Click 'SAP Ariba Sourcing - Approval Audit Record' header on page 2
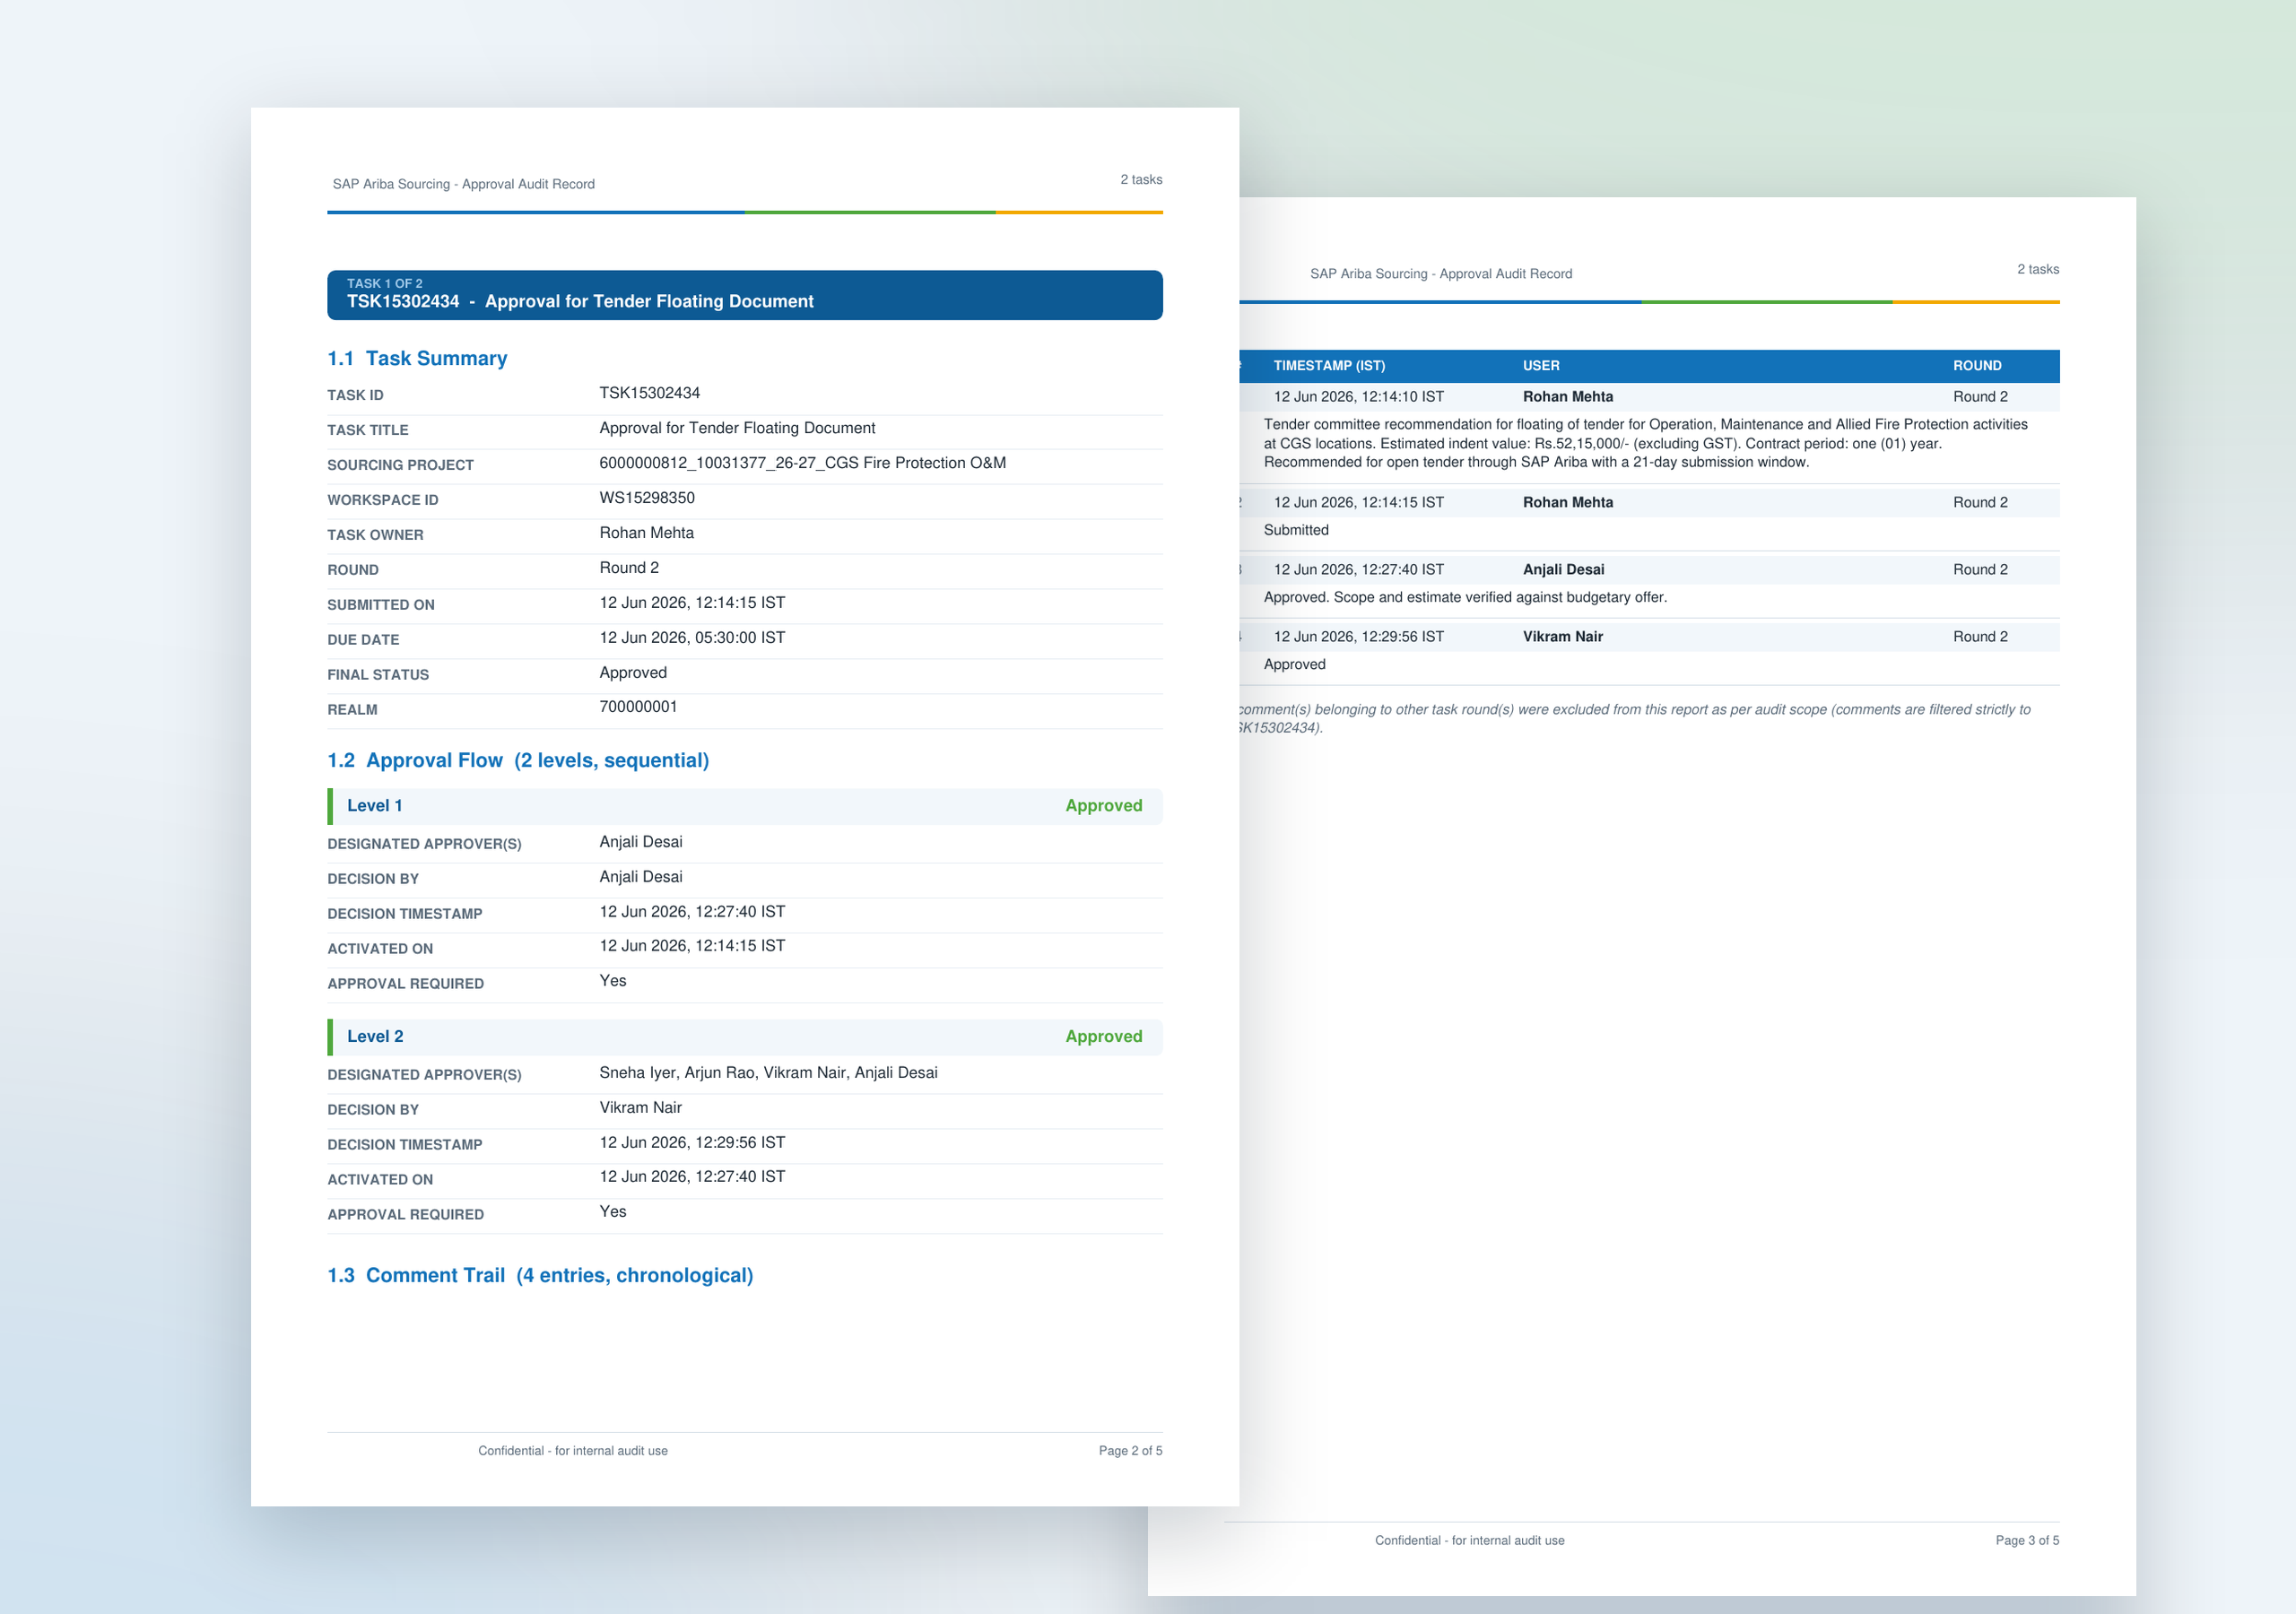 click(x=463, y=184)
